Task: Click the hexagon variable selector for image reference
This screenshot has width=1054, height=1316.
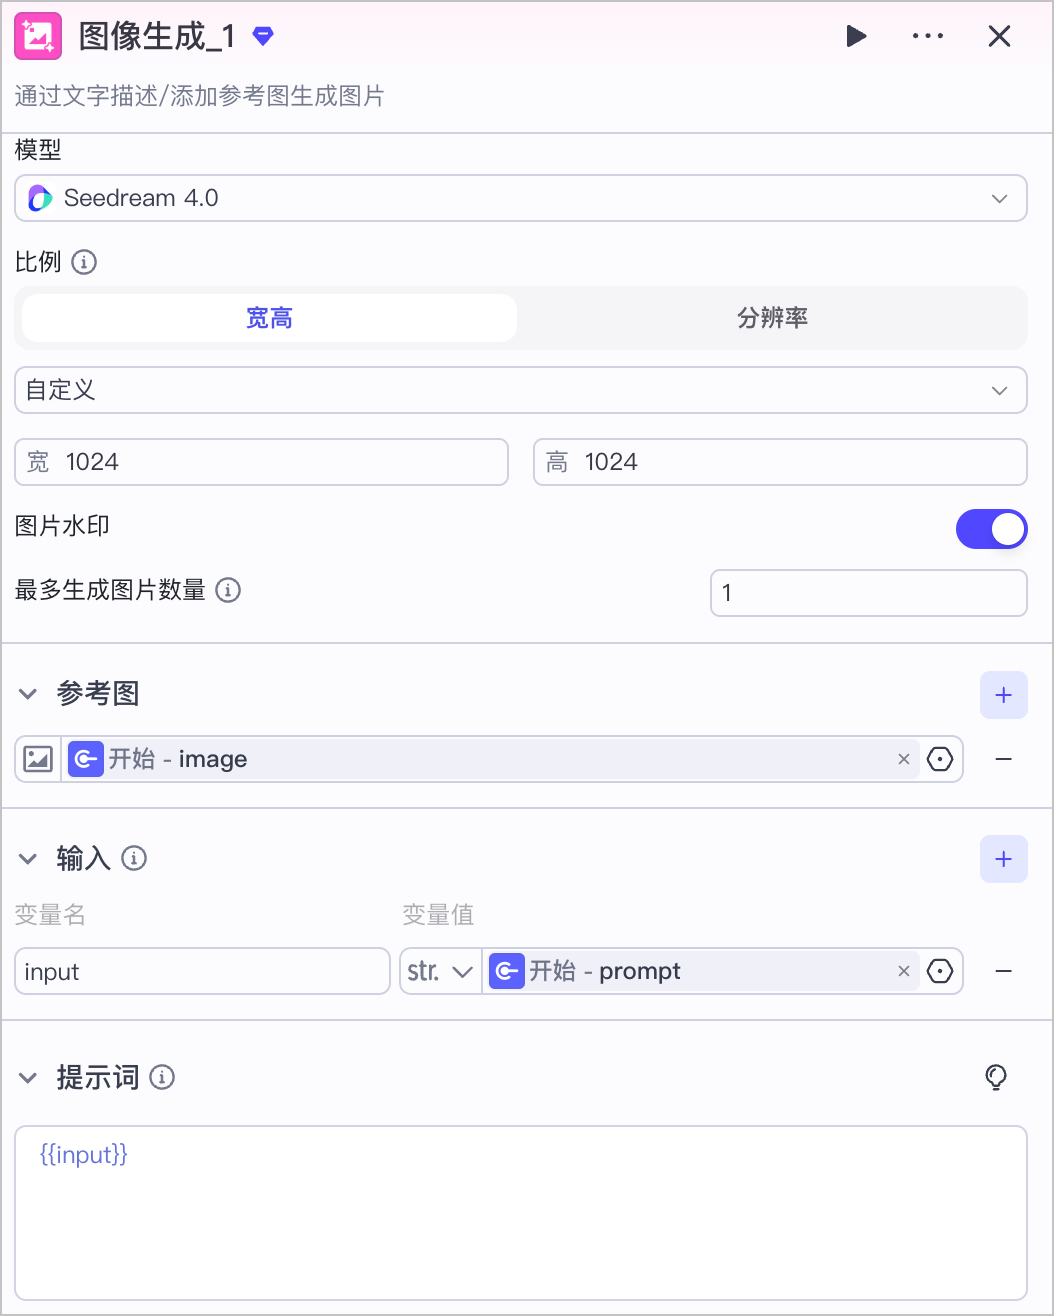Action: 940,760
